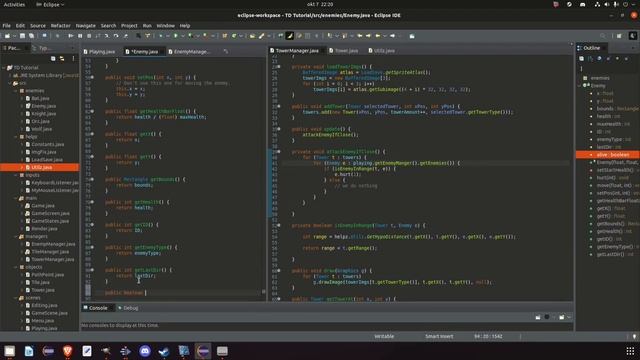Click the cursor position 94:20:1542 status
The image size is (640, 360).
[488, 336]
